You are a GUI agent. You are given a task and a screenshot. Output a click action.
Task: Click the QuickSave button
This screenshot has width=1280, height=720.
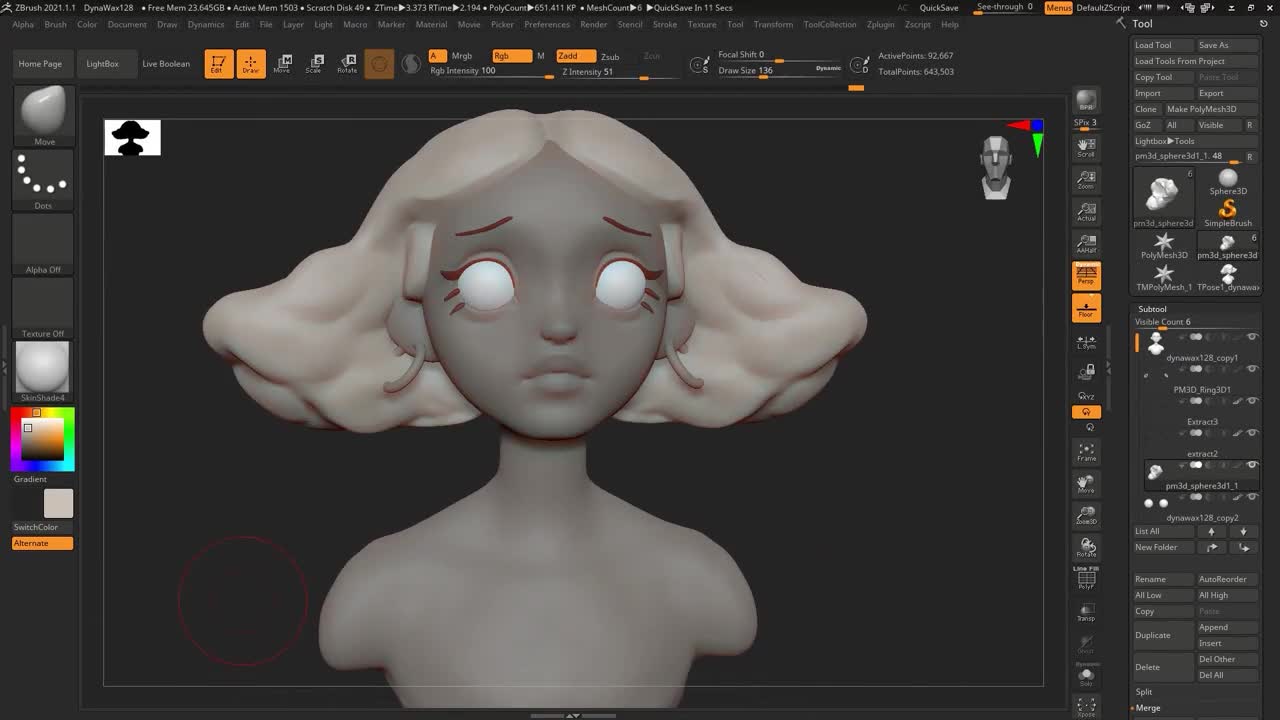click(939, 7)
